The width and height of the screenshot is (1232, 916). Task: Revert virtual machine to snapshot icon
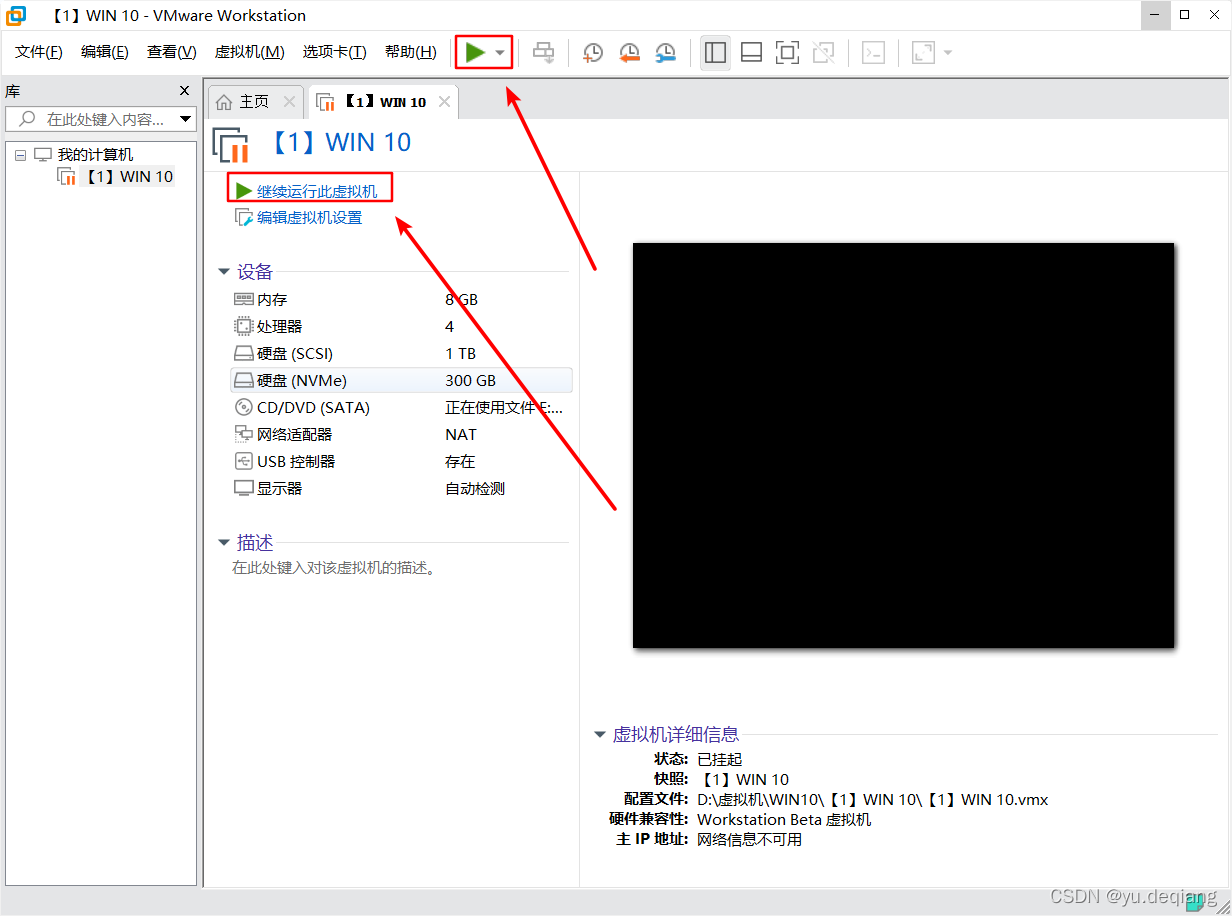tap(629, 53)
